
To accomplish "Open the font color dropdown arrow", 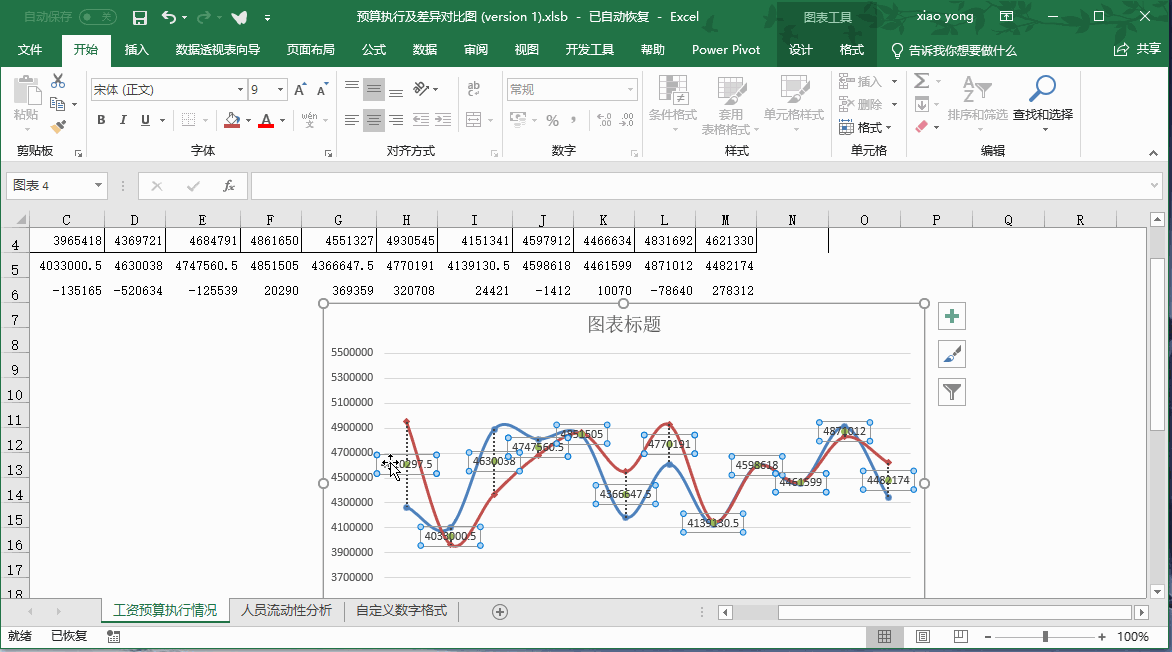I will coord(283,120).
